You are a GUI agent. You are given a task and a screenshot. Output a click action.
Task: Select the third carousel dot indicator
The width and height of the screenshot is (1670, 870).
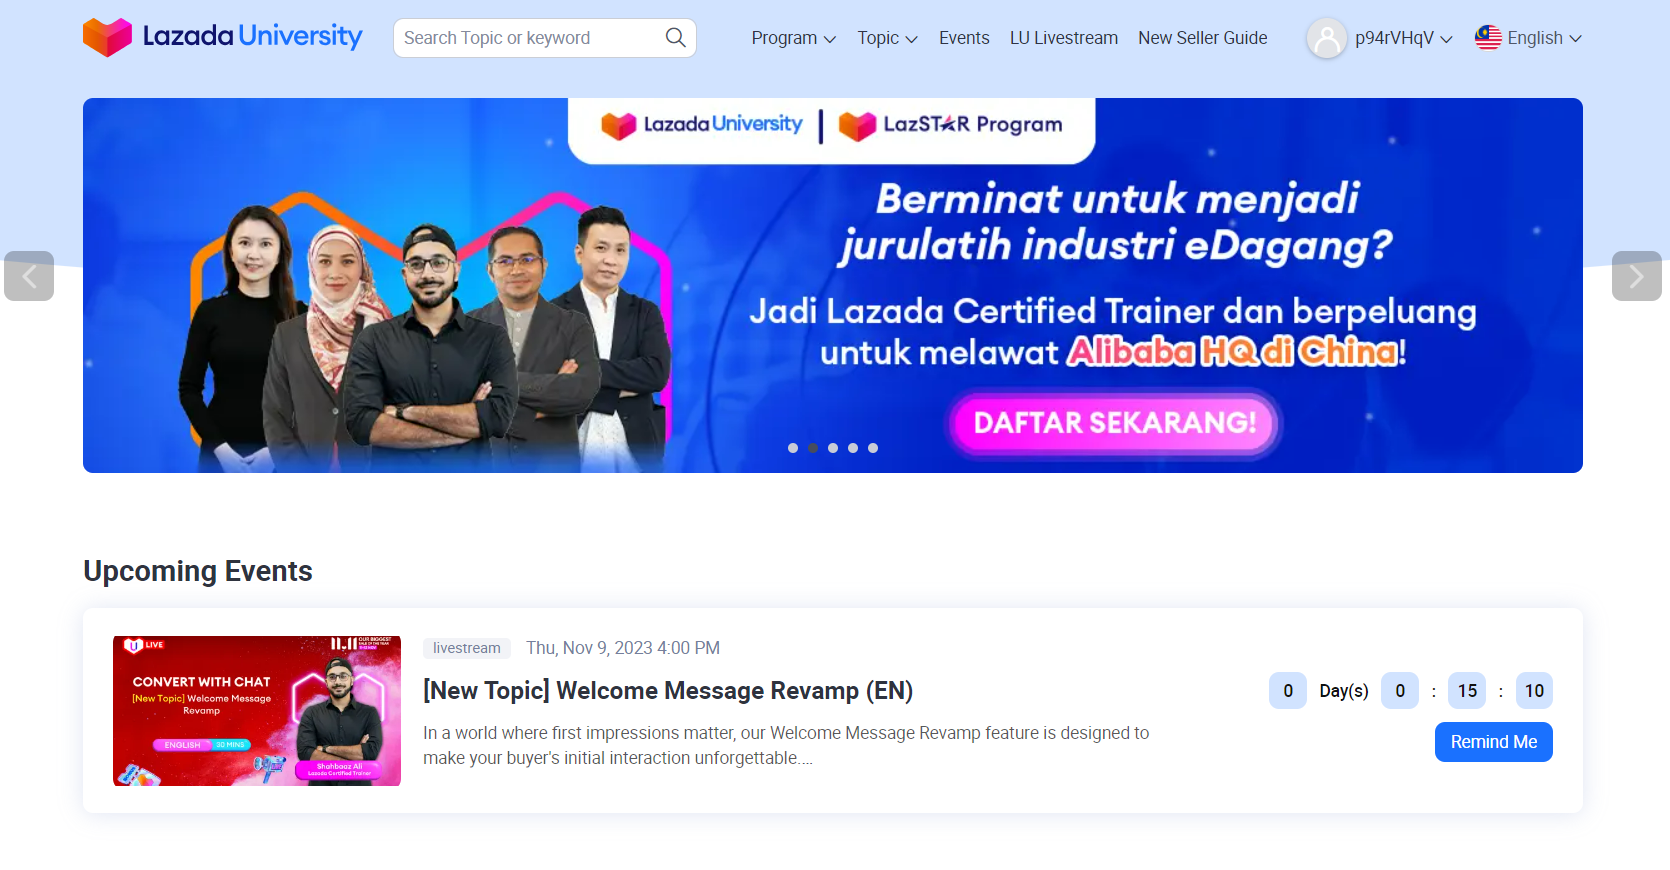pos(833,448)
